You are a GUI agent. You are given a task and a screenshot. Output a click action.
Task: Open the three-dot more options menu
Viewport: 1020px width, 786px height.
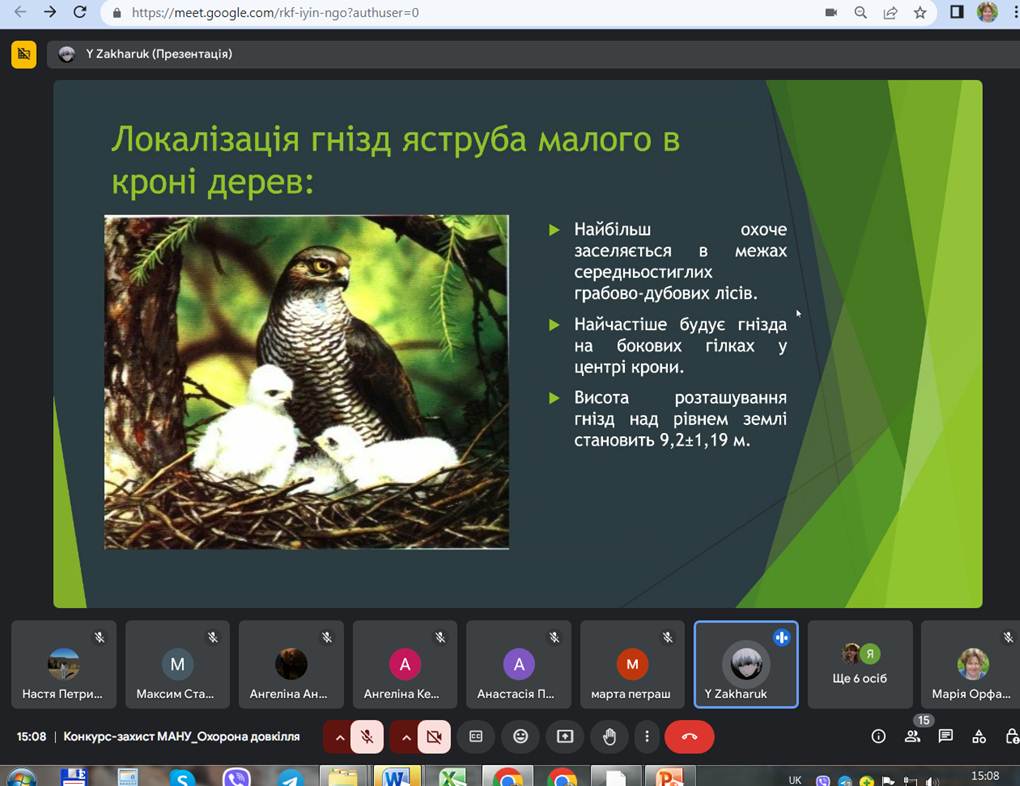[x=647, y=736]
